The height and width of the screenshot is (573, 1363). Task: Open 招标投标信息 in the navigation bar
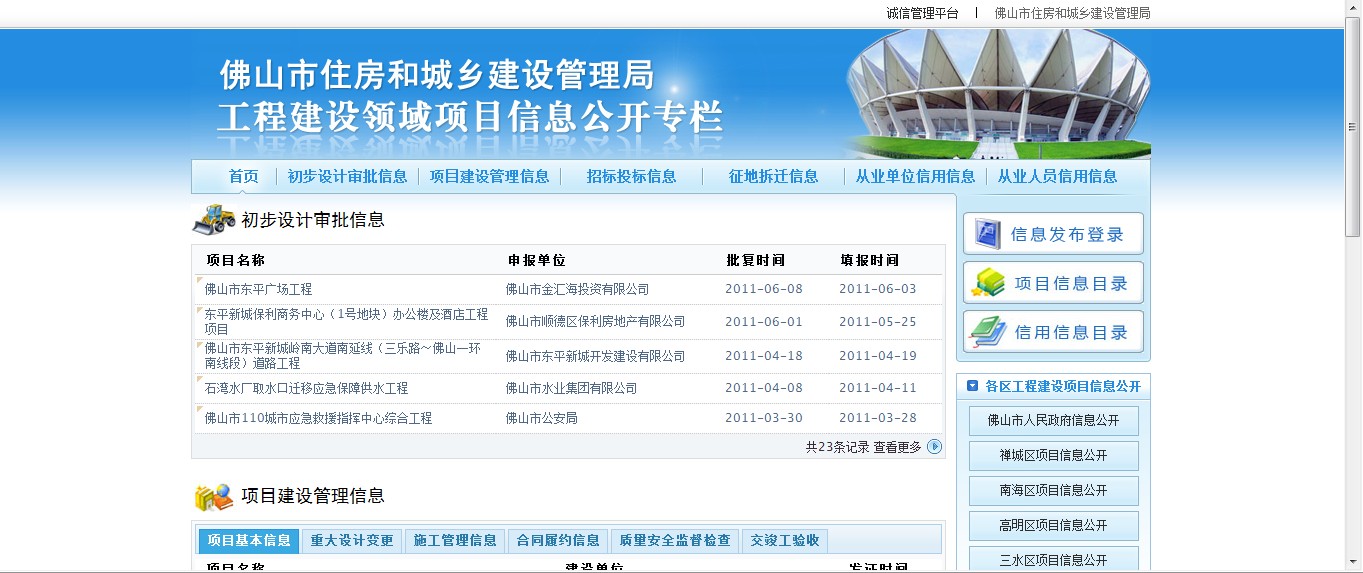pos(631,177)
